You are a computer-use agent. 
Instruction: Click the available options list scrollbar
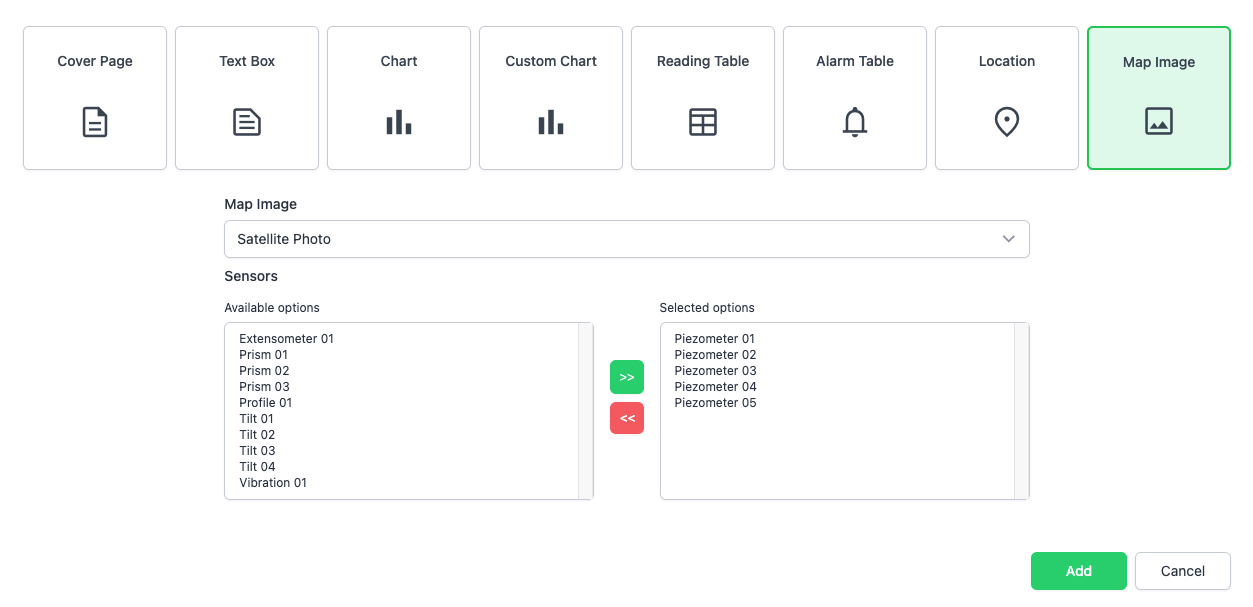(x=586, y=410)
